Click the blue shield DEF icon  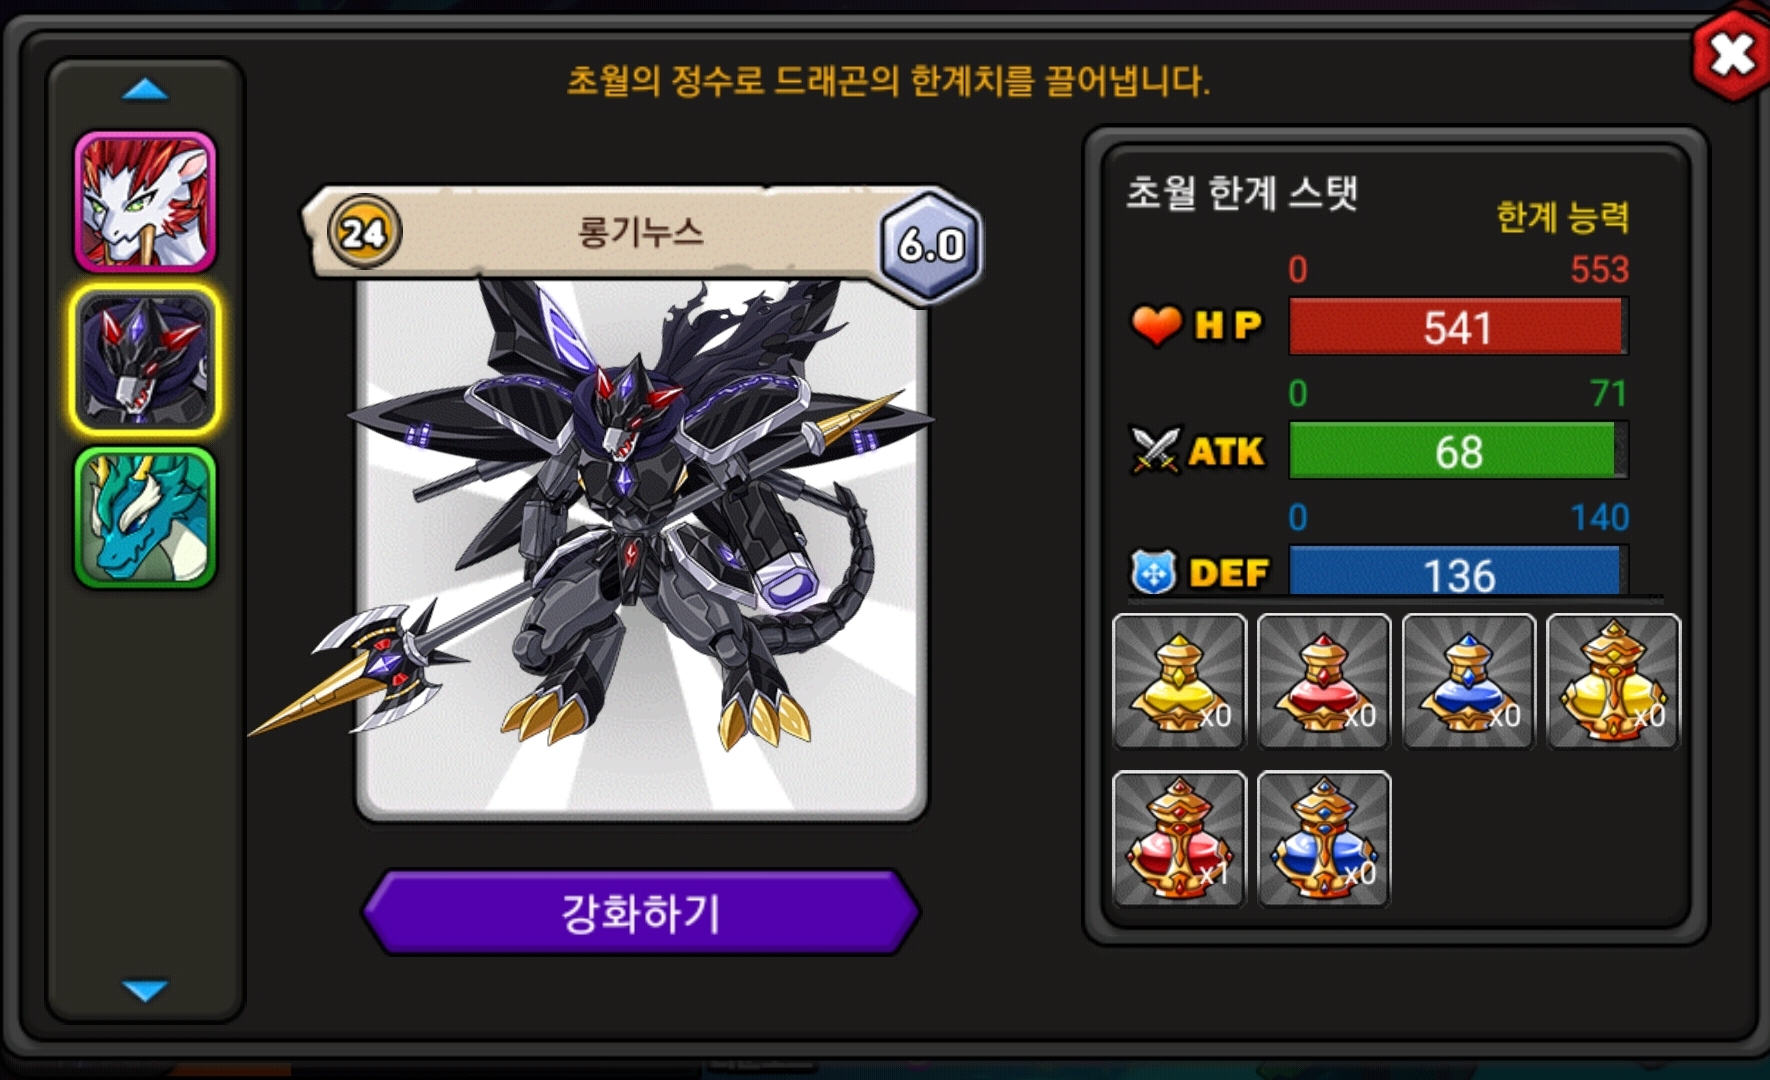point(1154,573)
